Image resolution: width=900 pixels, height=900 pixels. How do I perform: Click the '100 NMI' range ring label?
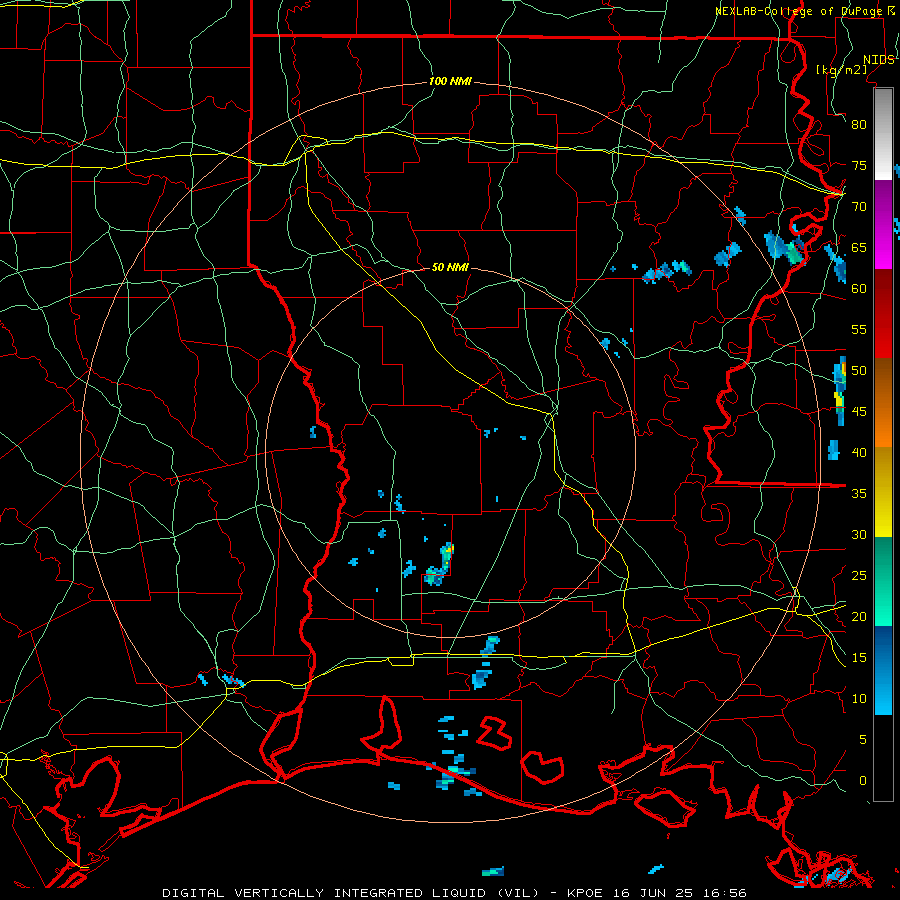[x=450, y=82]
